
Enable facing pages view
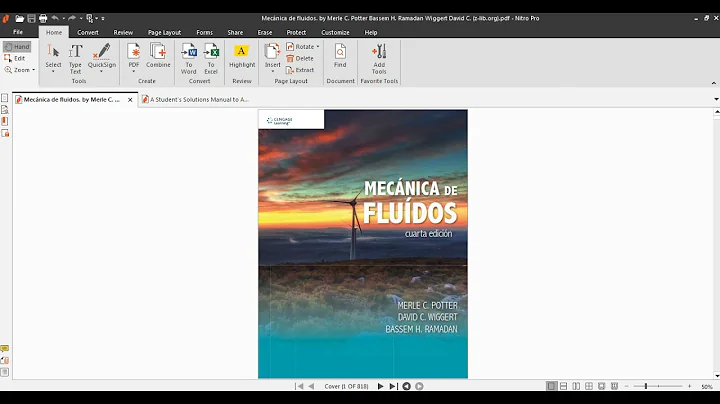(x=576, y=387)
